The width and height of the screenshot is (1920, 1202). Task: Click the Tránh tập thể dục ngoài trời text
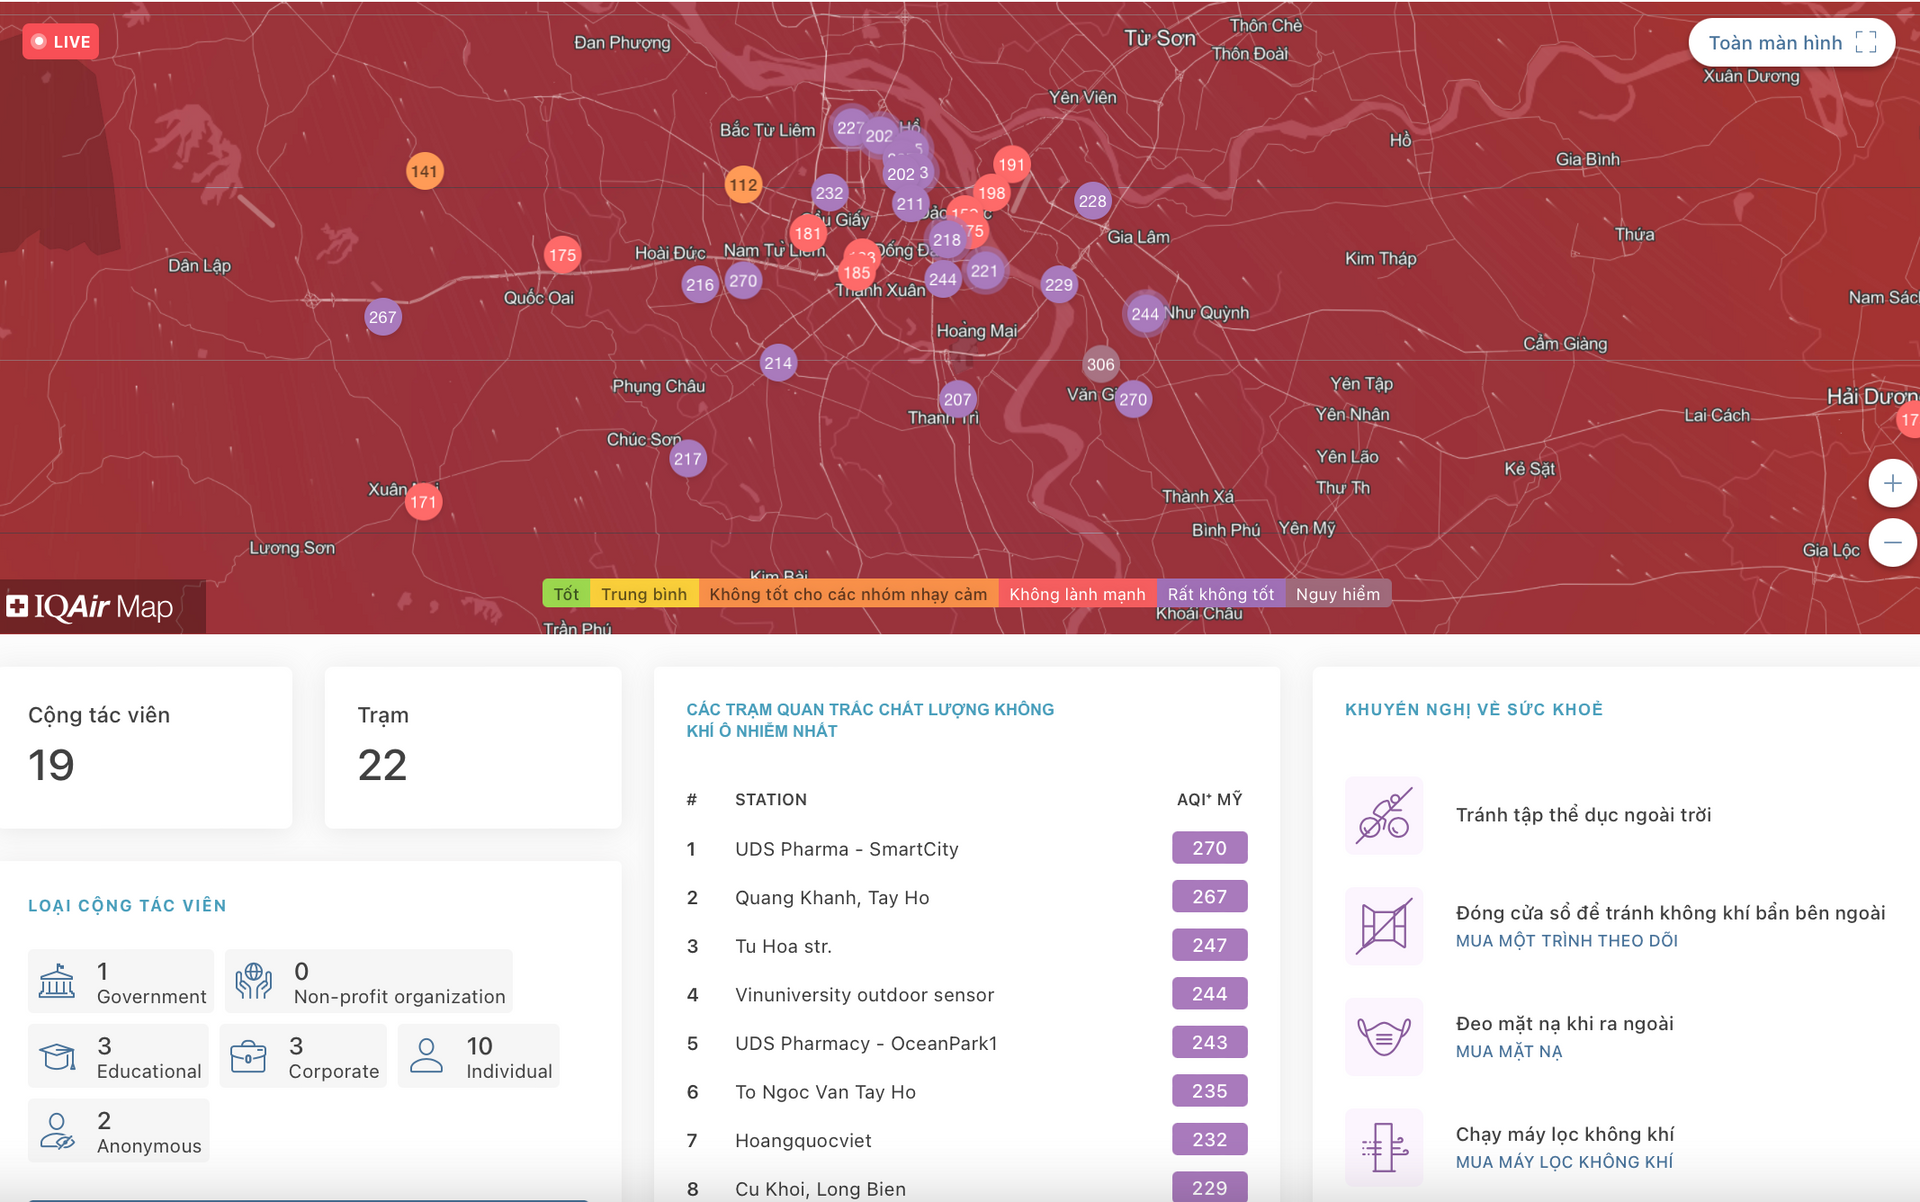point(1583,815)
